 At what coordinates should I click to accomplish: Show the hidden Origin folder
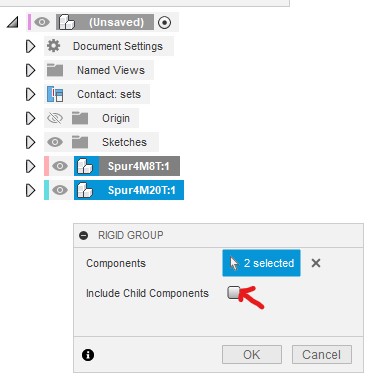[55, 118]
